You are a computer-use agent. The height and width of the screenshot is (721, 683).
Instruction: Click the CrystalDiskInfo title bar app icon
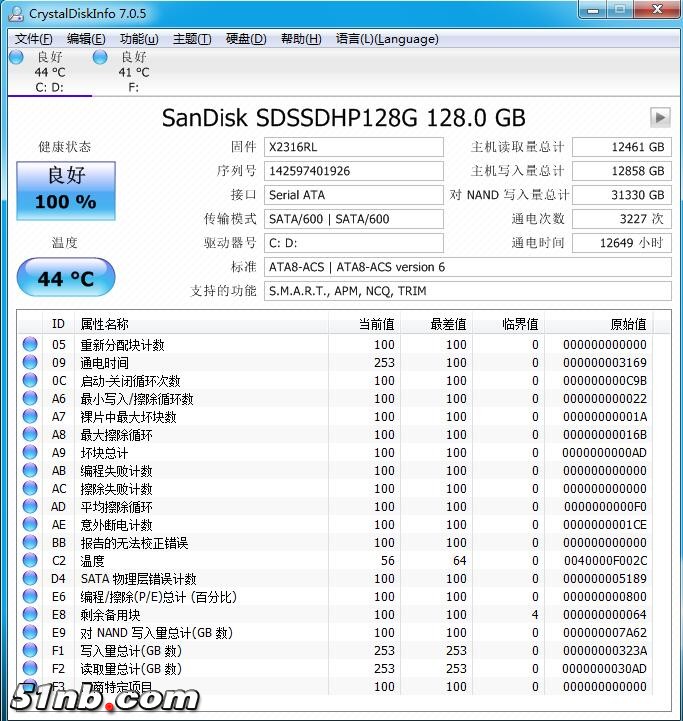tap(17, 13)
